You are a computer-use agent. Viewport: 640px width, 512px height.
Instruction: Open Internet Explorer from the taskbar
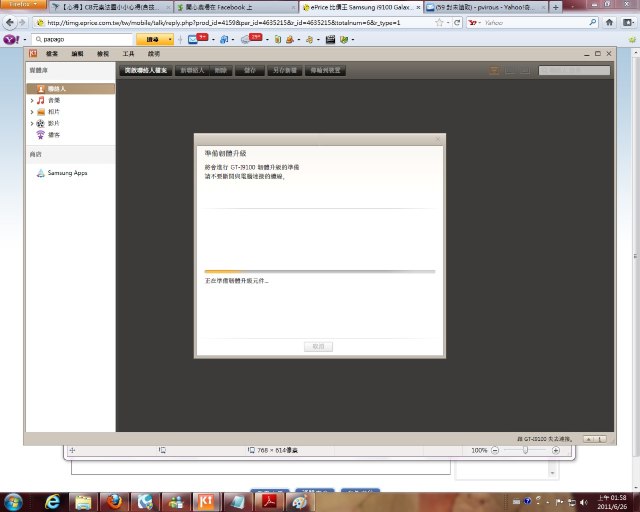click(52, 502)
